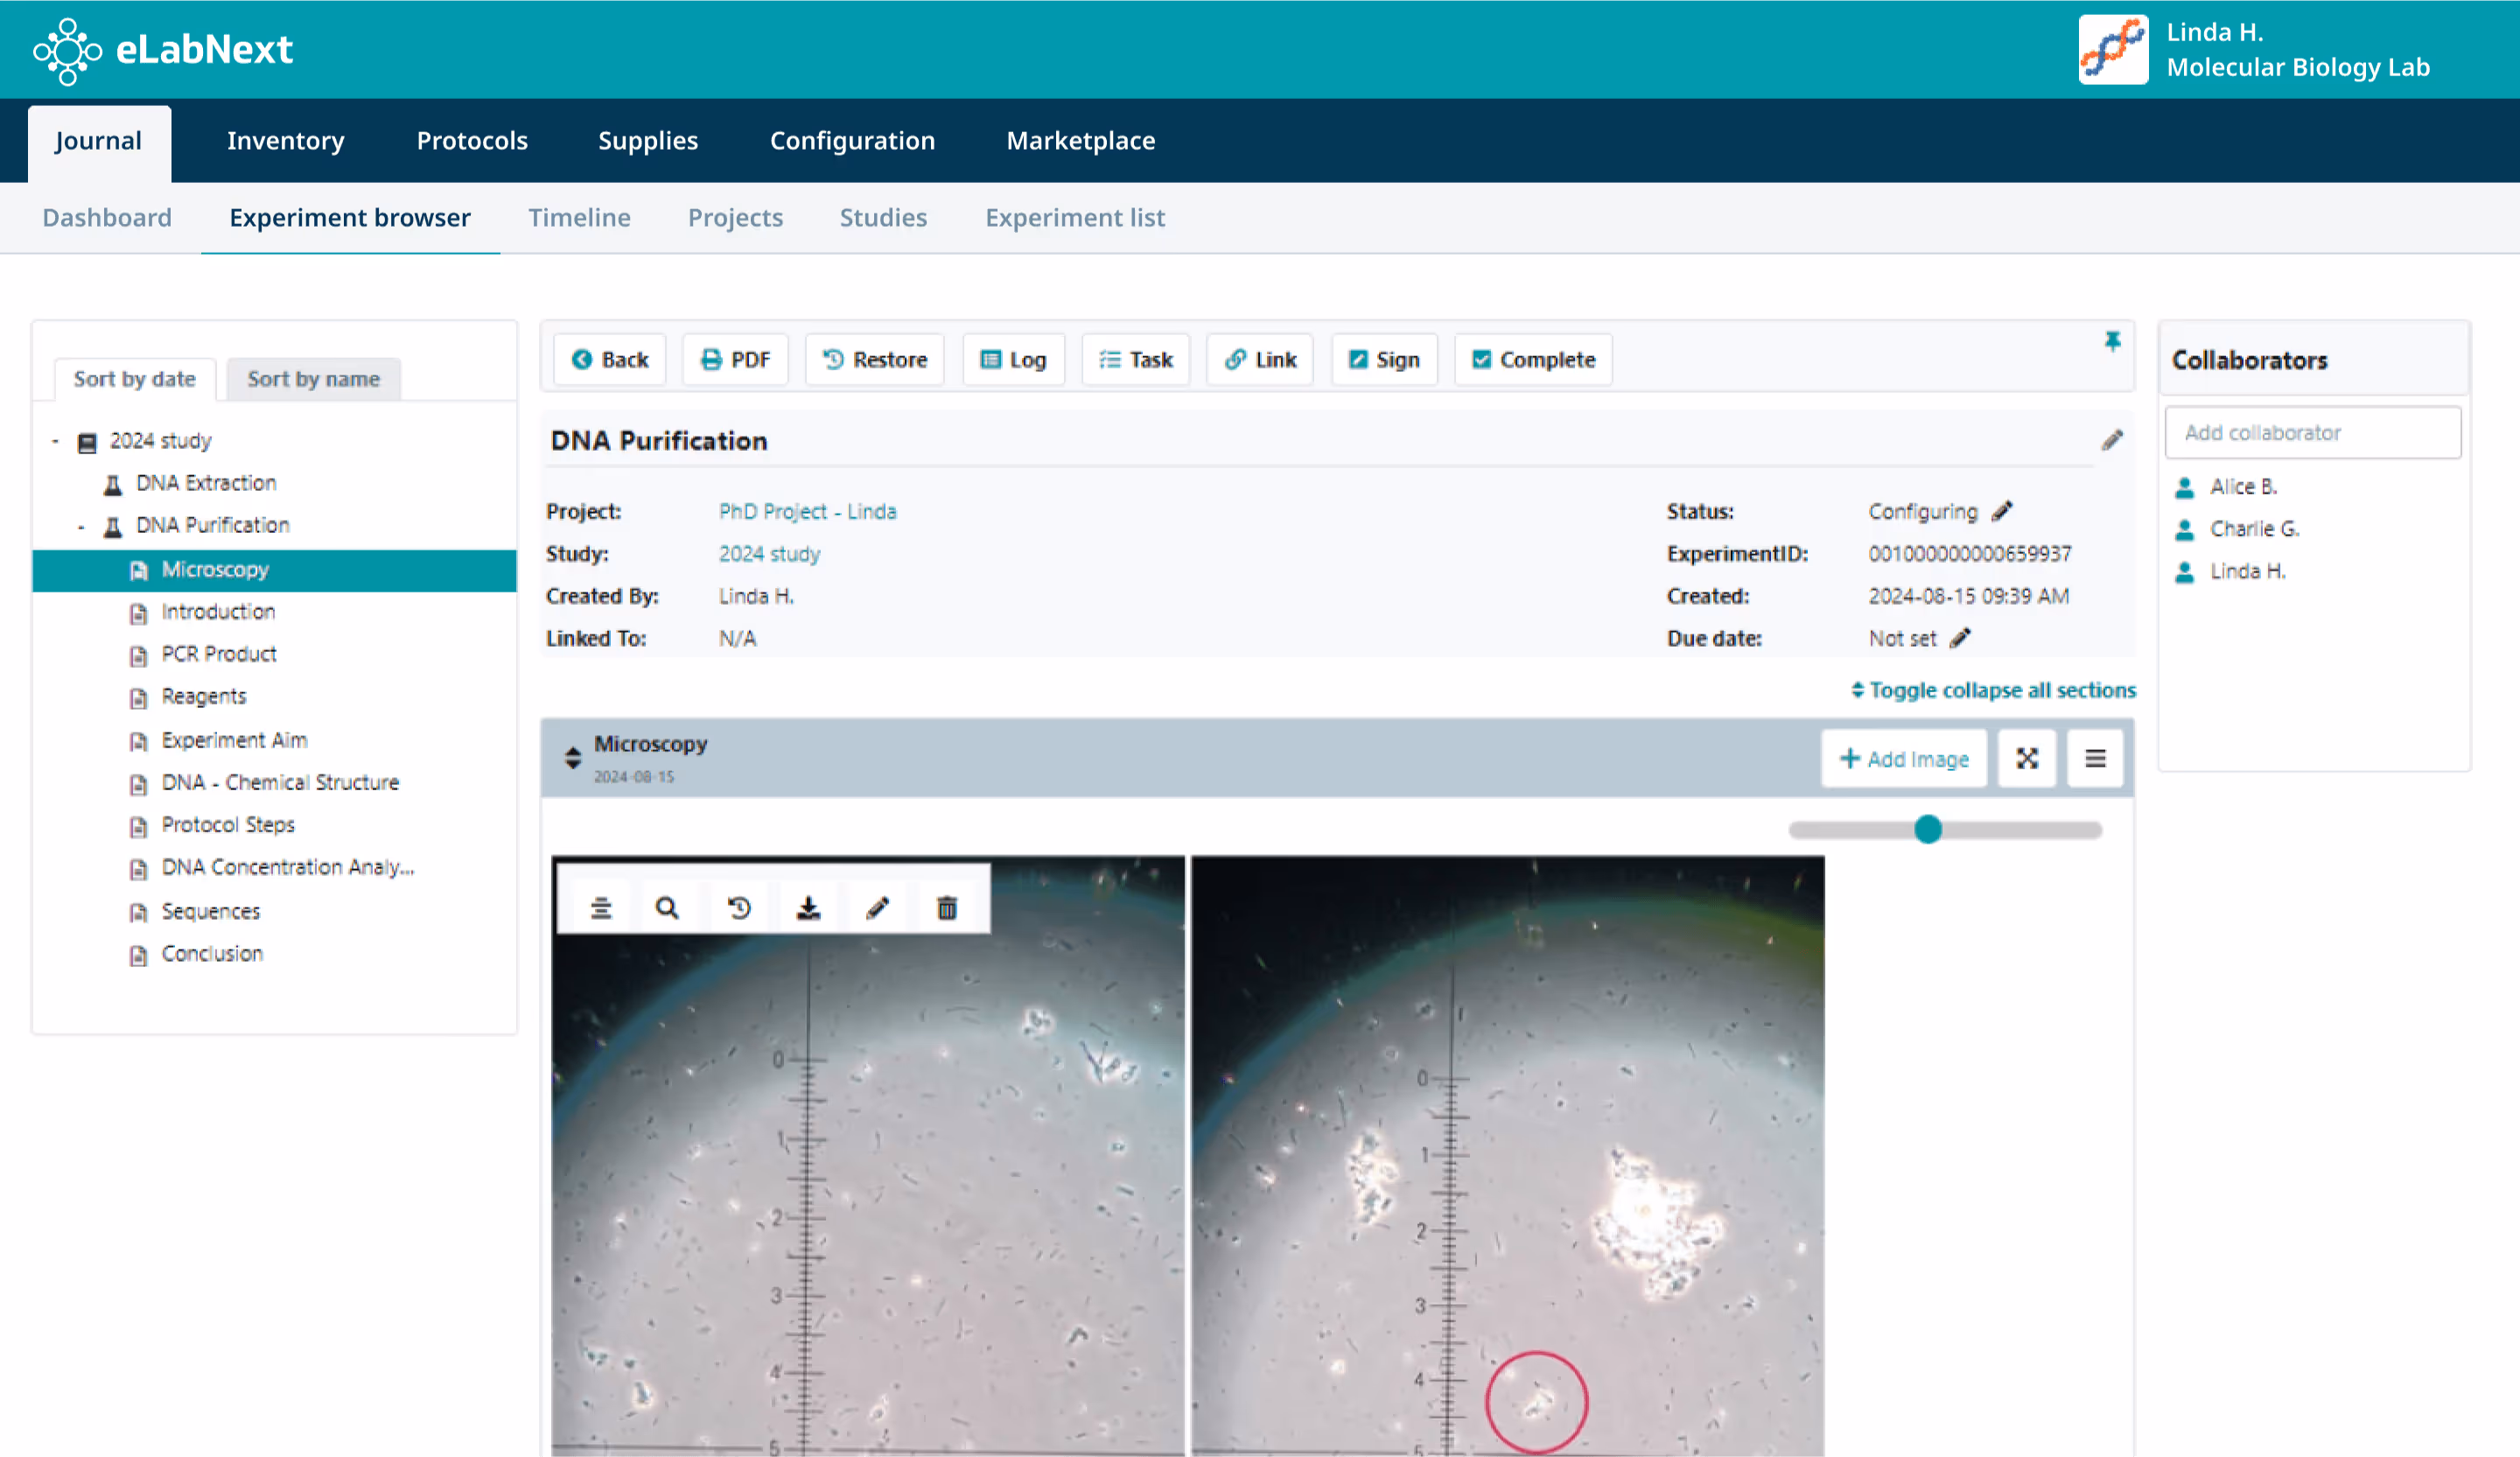Image resolution: width=2520 pixels, height=1457 pixels.
Task: Collapse the DNA Purification tree node
Action: (x=81, y=526)
